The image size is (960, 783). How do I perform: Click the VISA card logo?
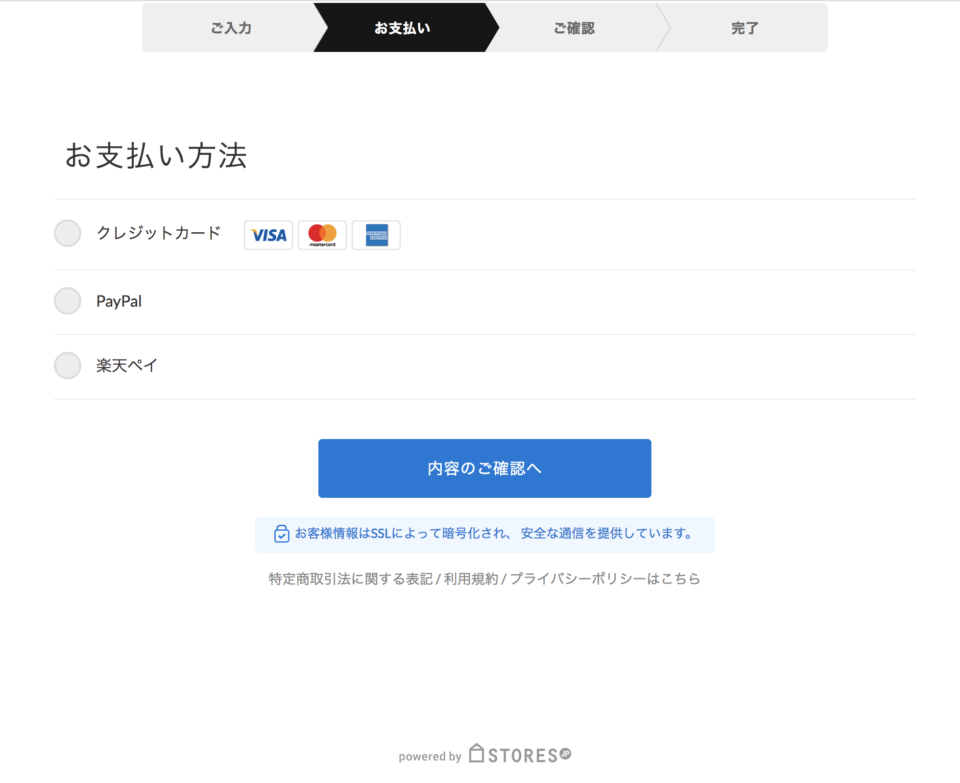(268, 235)
